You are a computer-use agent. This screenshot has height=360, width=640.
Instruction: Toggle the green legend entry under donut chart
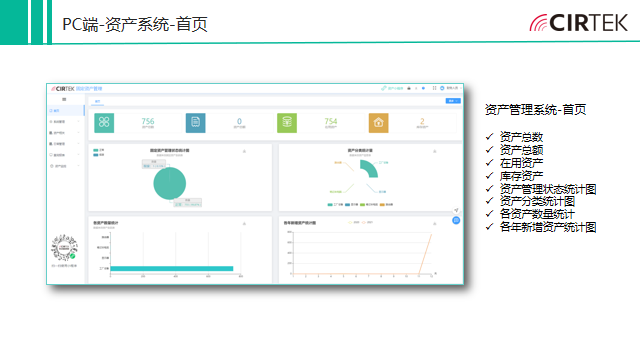369,204
